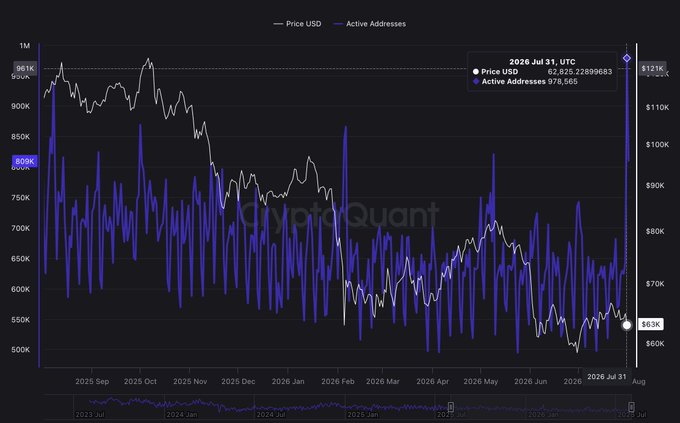Click the 2025 Oct axis label

tap(140, 381)
